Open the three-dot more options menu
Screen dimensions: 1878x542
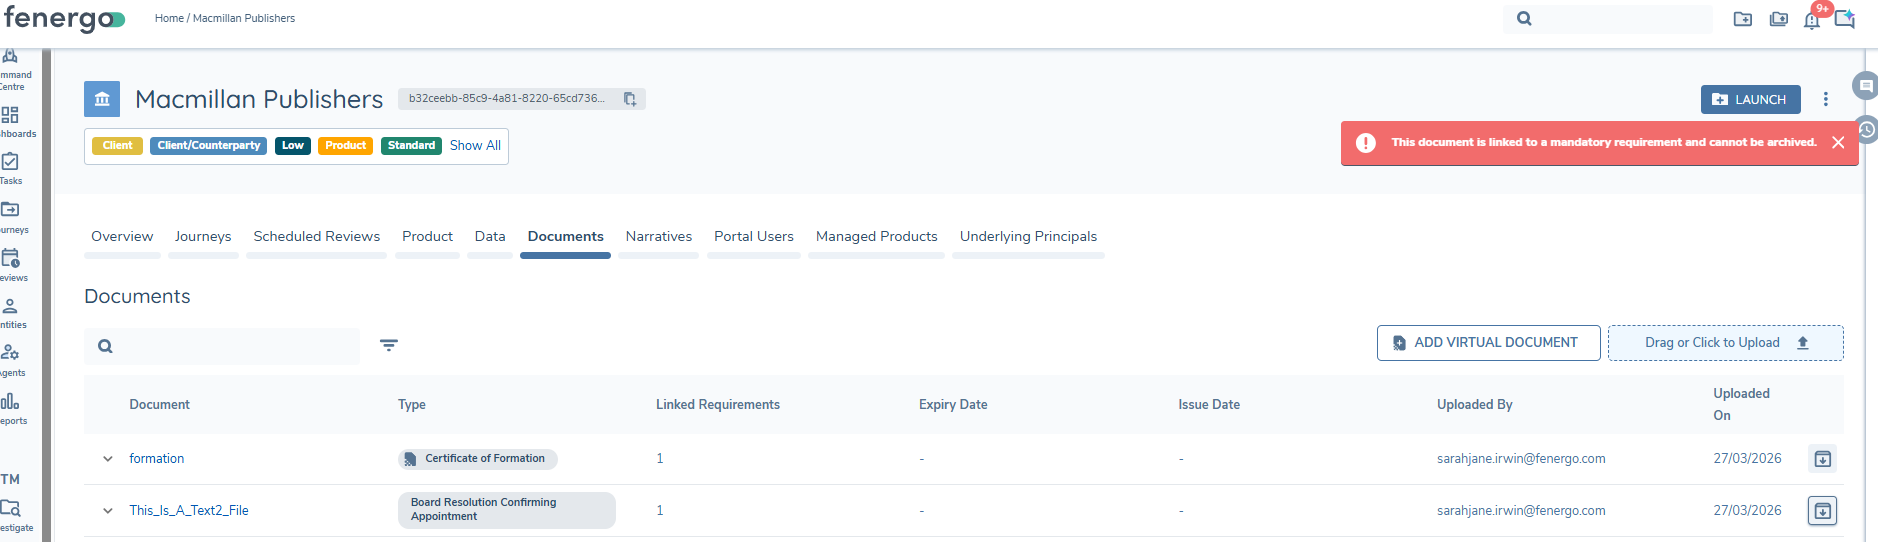click(1826, 99)
